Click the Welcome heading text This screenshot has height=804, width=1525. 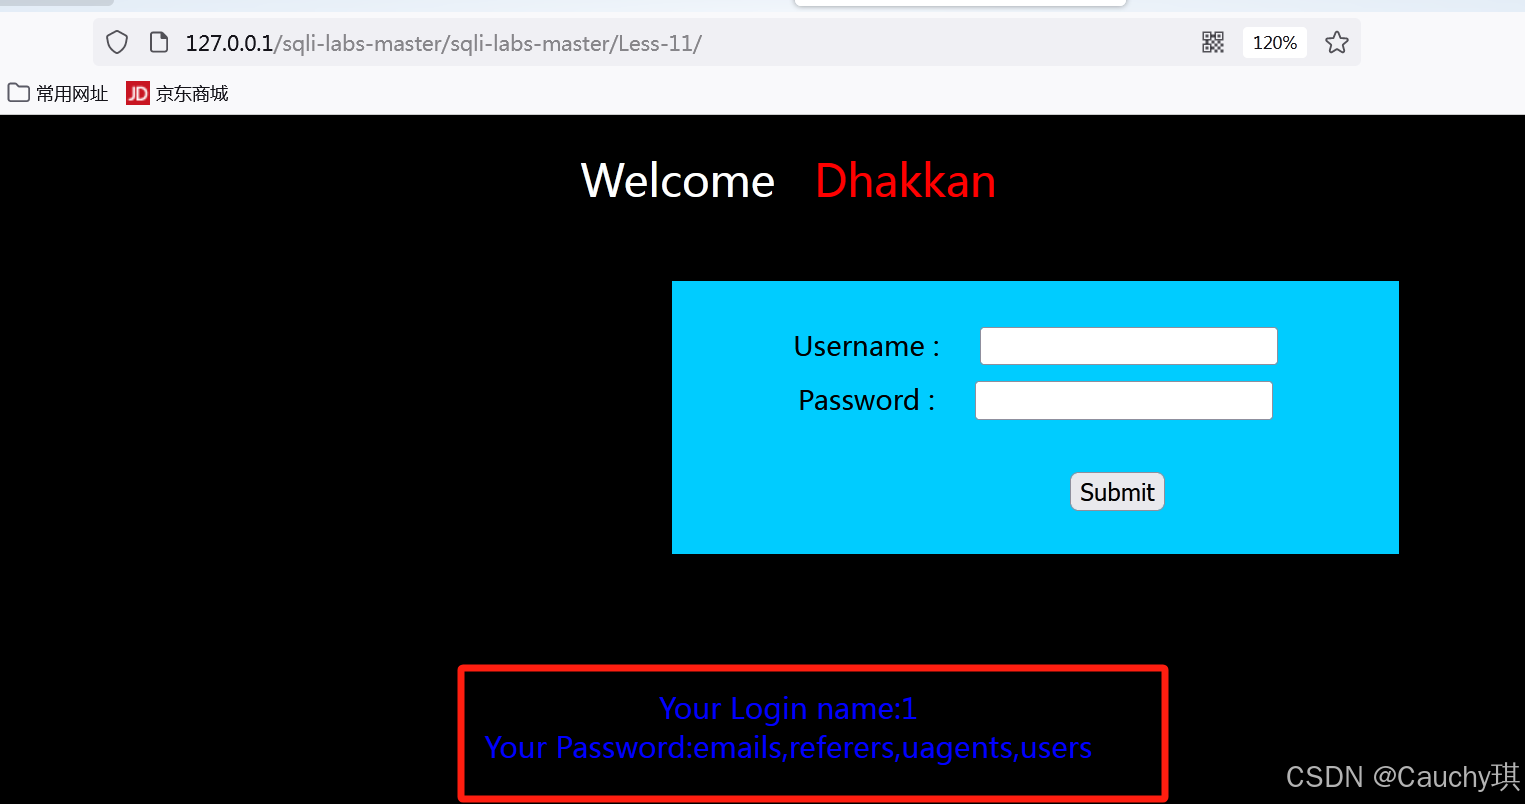coord(678,181)
